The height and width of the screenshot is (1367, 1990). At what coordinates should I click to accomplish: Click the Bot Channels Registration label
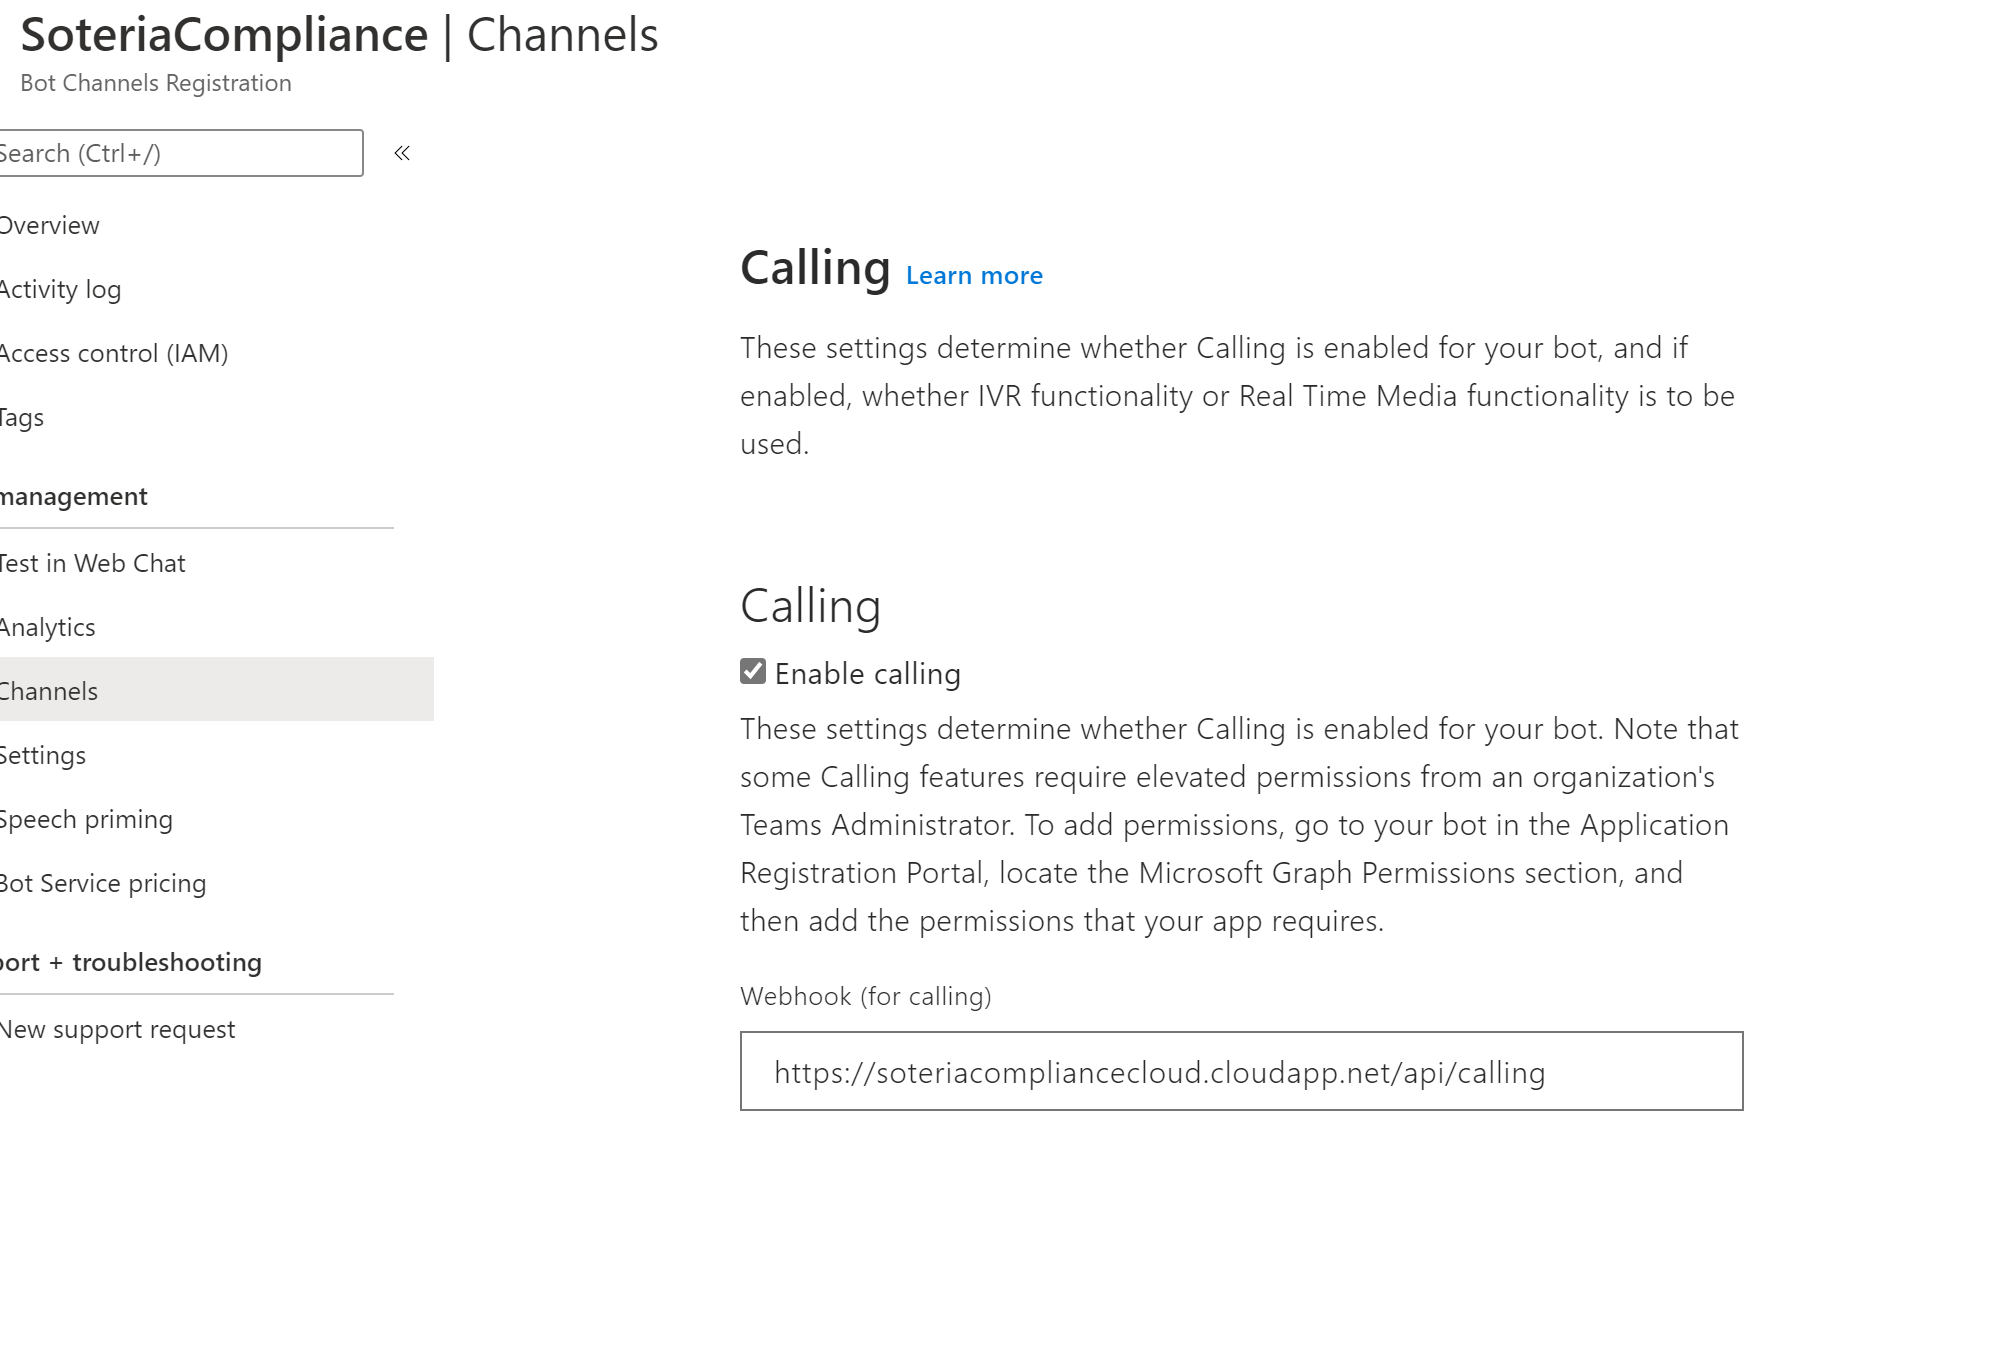pyautogui.click(x=155, y=83)
